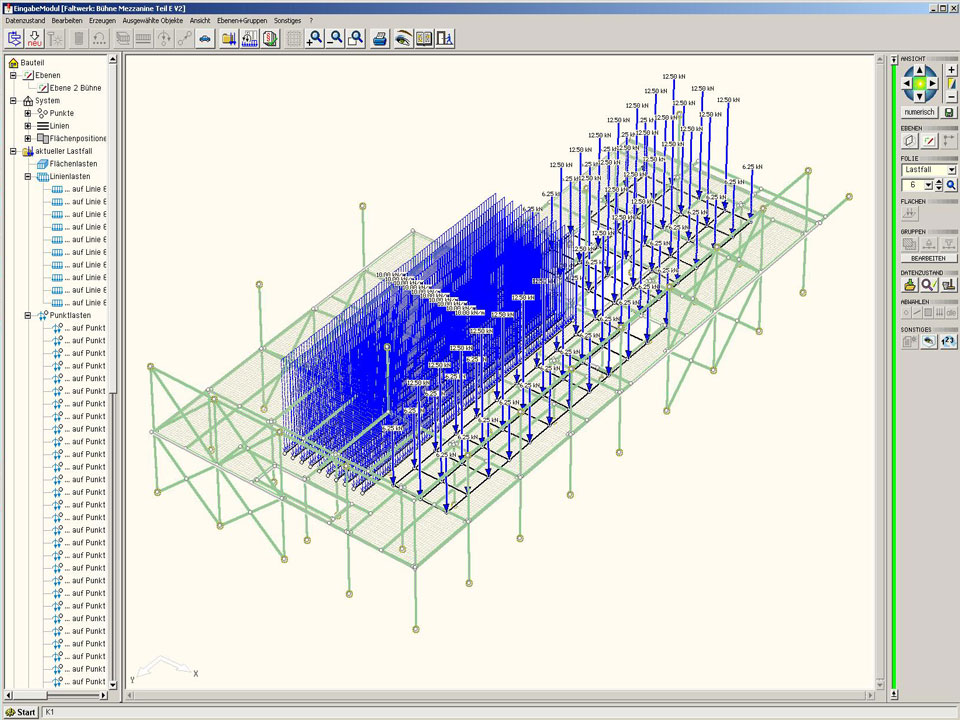The width and height of the screenshot is (960, 720).
Task: Click the save disk icon beside numerisch
Action: (949, 112)
